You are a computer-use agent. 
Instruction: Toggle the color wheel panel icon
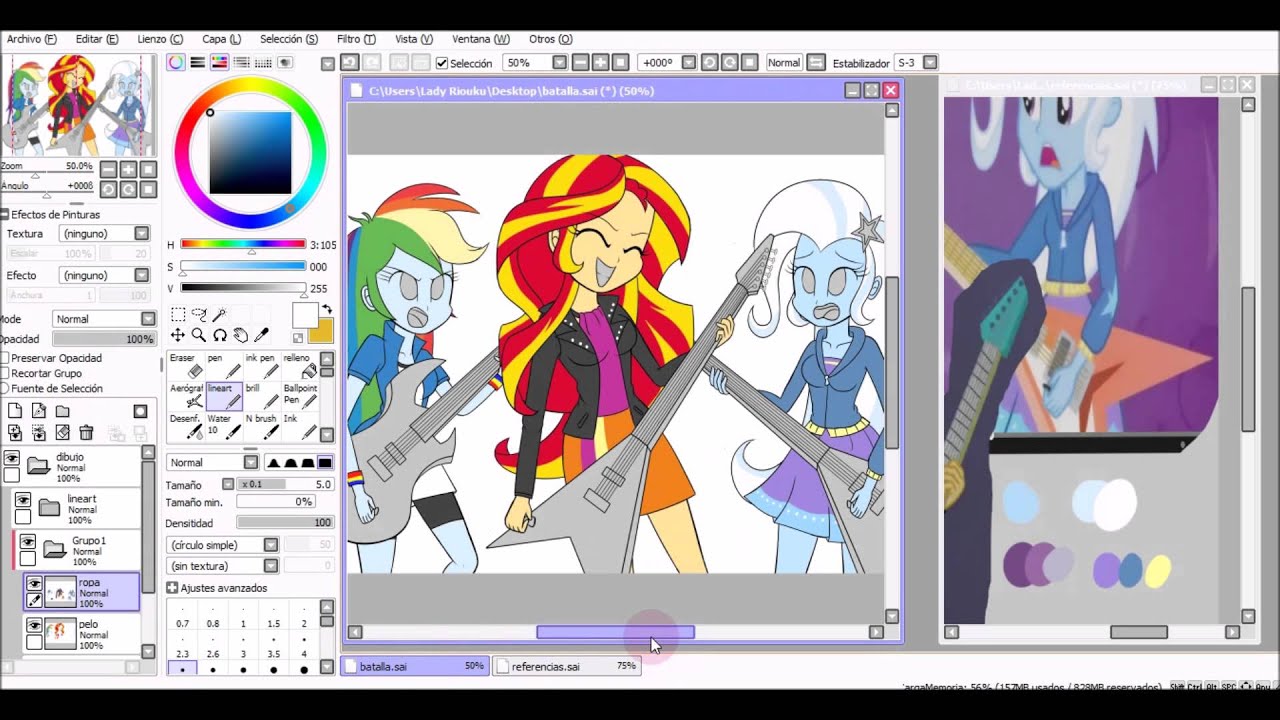point(176,62)
